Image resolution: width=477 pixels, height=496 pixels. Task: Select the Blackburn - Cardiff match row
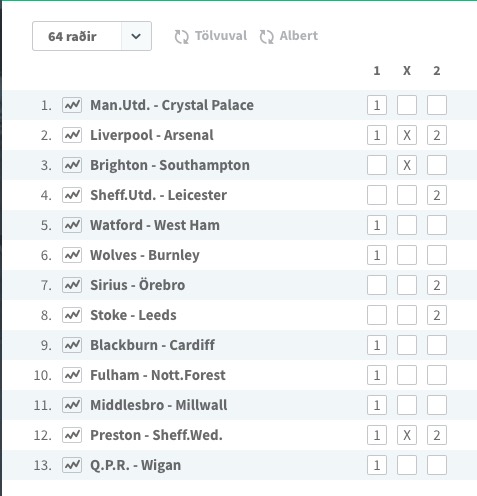pos(240,345)
